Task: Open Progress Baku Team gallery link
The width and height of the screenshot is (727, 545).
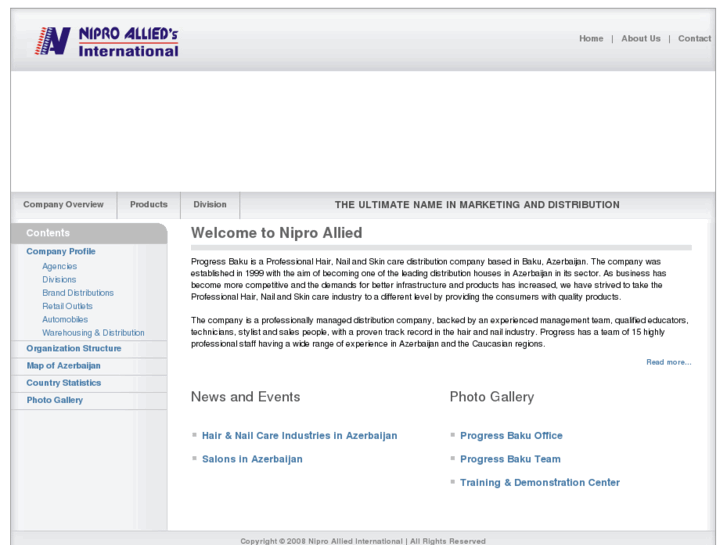Action: pos(510,459)
